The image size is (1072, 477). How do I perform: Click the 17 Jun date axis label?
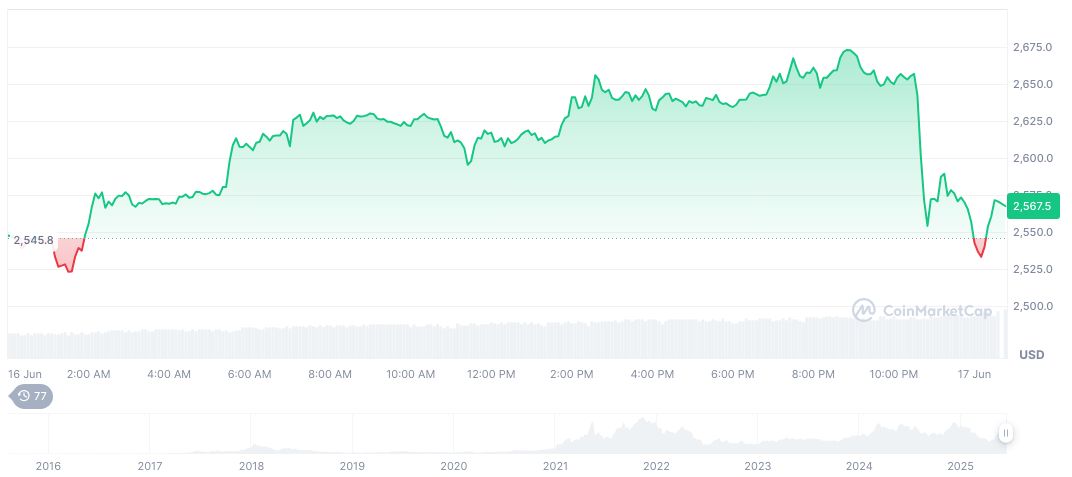pos(974,374)
